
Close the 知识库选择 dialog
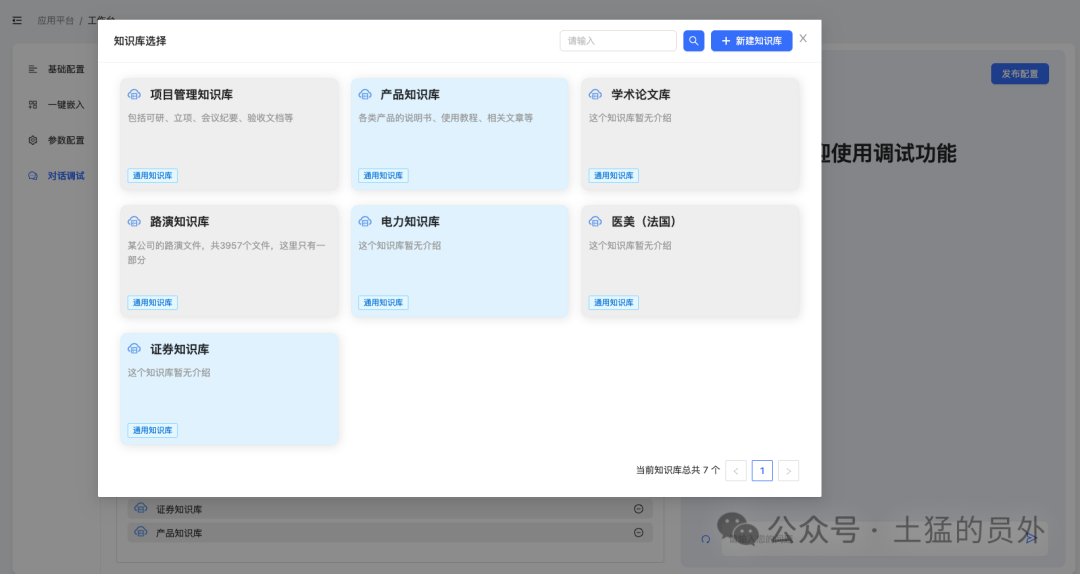click(x=803, y=39)
